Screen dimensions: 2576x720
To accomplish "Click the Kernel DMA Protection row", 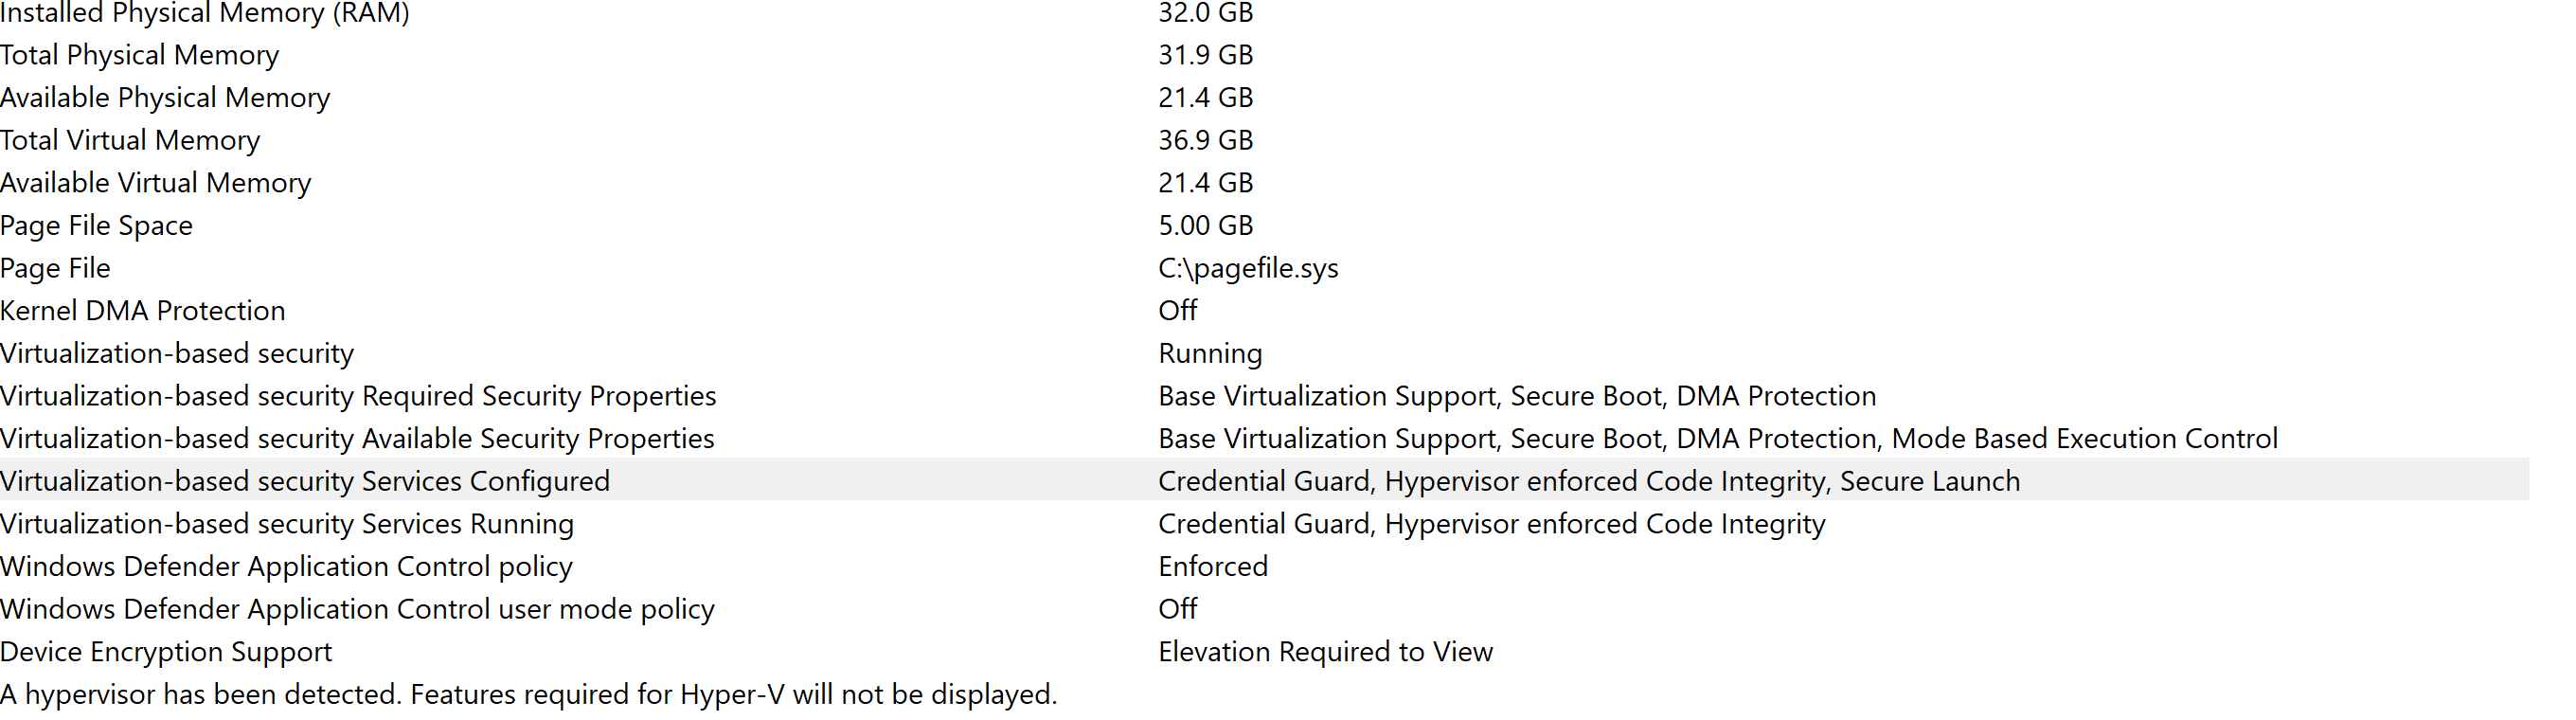I will click(143, 311).
